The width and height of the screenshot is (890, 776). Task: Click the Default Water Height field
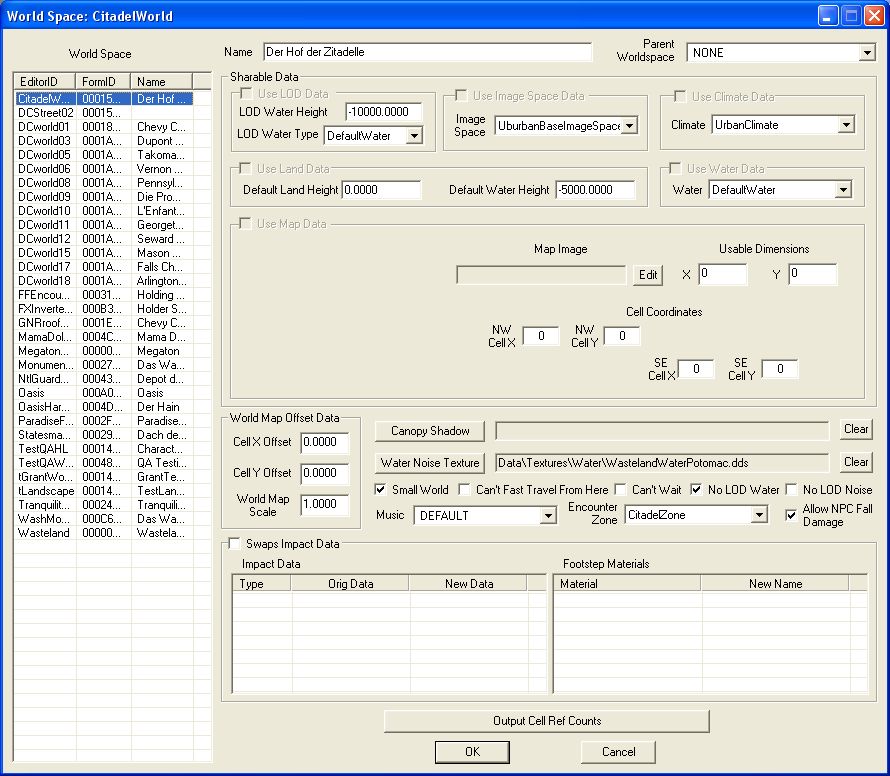[595, 190]
